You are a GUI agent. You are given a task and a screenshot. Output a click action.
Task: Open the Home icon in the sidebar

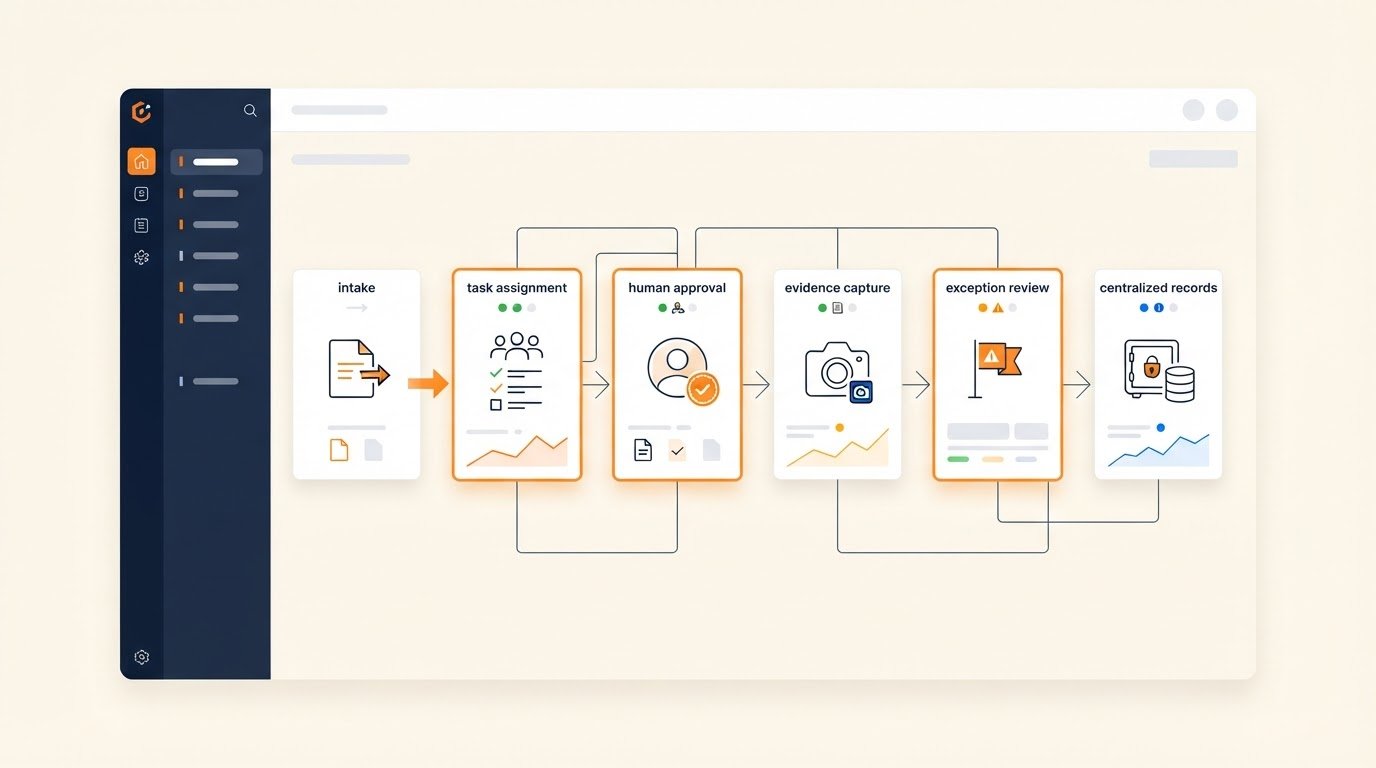point(141,161)
